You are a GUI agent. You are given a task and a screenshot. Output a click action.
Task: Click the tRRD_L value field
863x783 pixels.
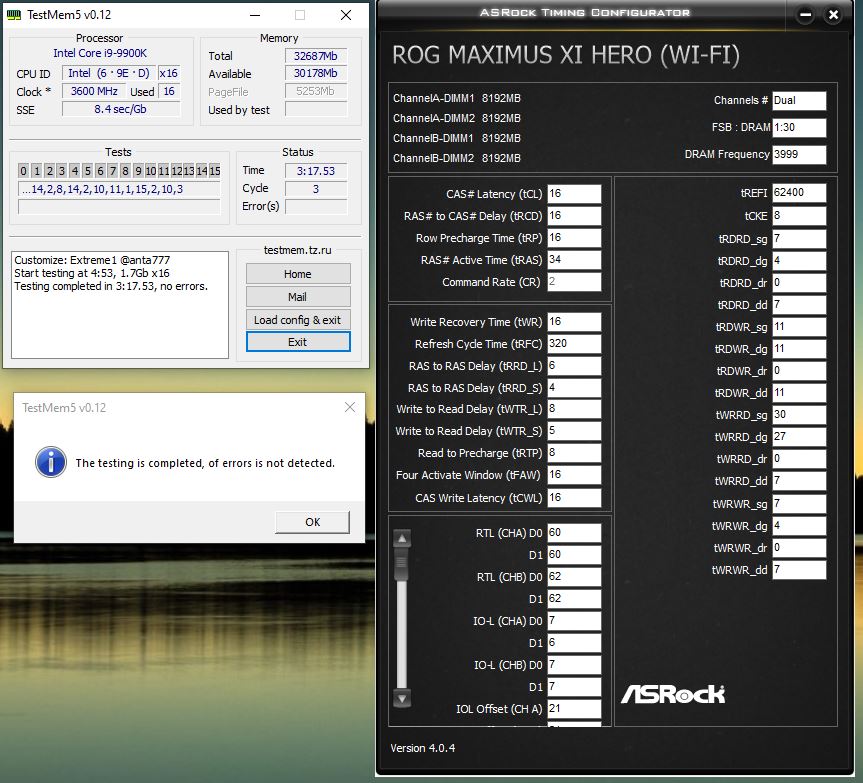574,366
